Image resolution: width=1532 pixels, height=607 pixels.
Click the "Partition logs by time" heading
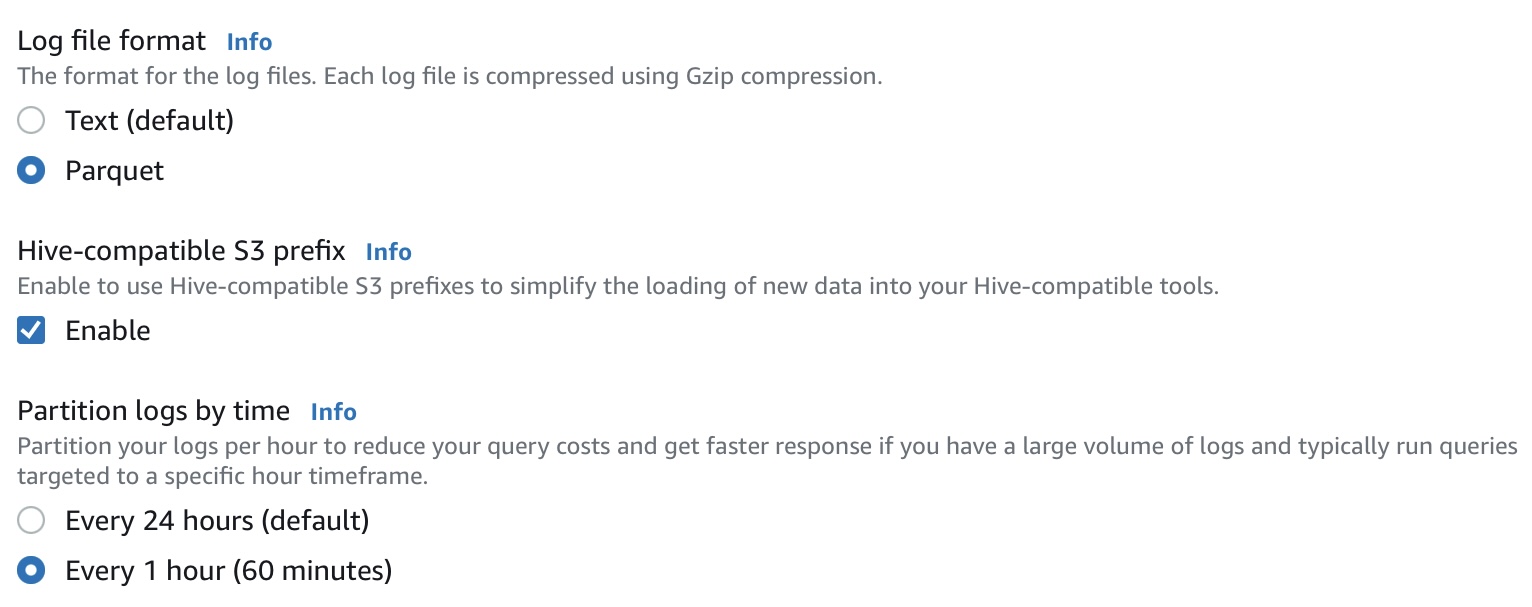pyautogui.click(x=154, y=411)
